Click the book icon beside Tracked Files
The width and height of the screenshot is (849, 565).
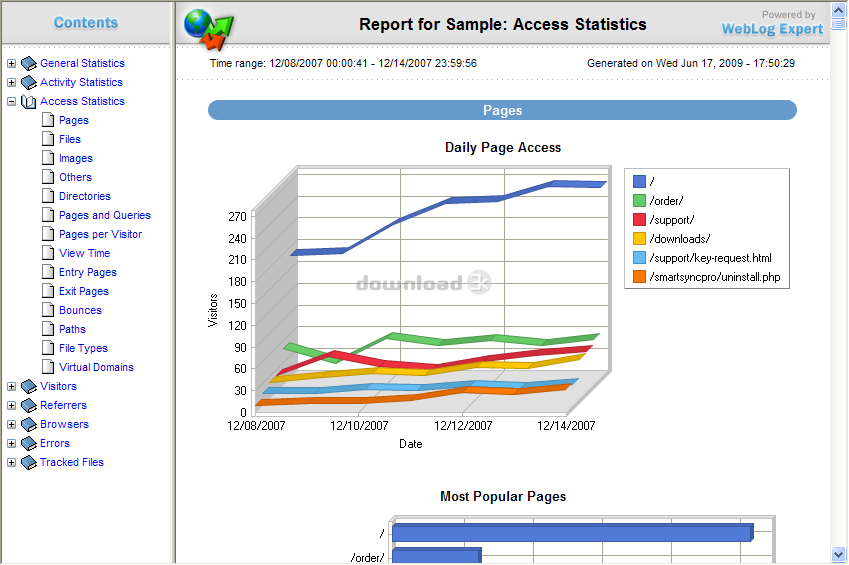[28, 463]
